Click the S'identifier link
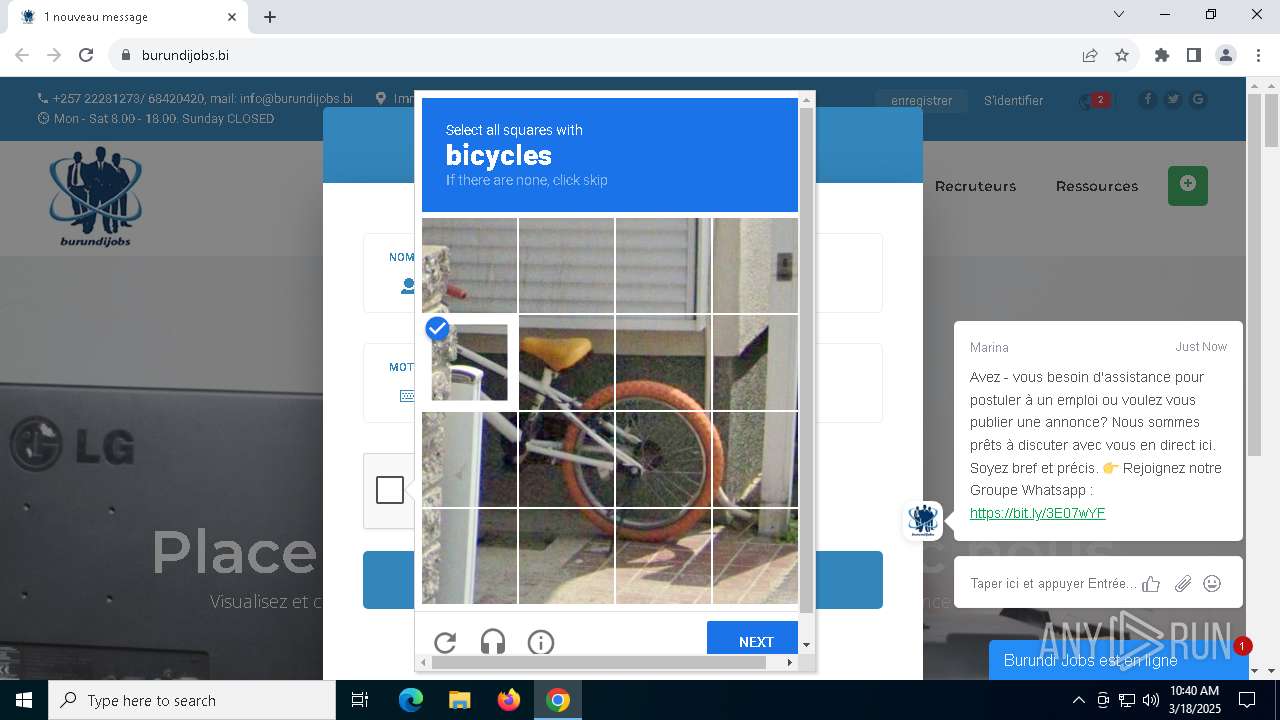Image resolution: width=1280 pixels, height=720 pixels. pyautogui.click(x=1013, y=100)
